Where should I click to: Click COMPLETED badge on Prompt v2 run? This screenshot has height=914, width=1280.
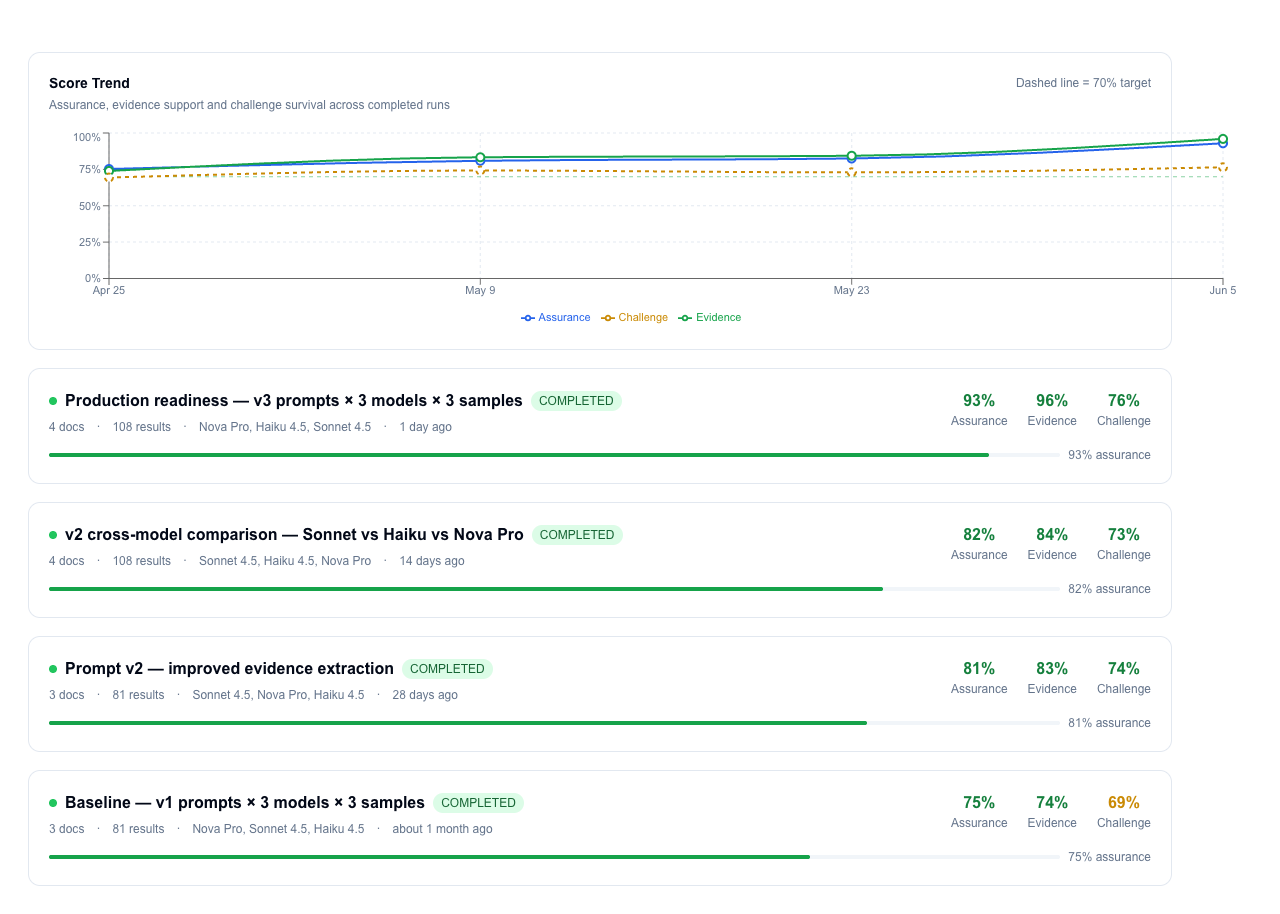[447, 669]
